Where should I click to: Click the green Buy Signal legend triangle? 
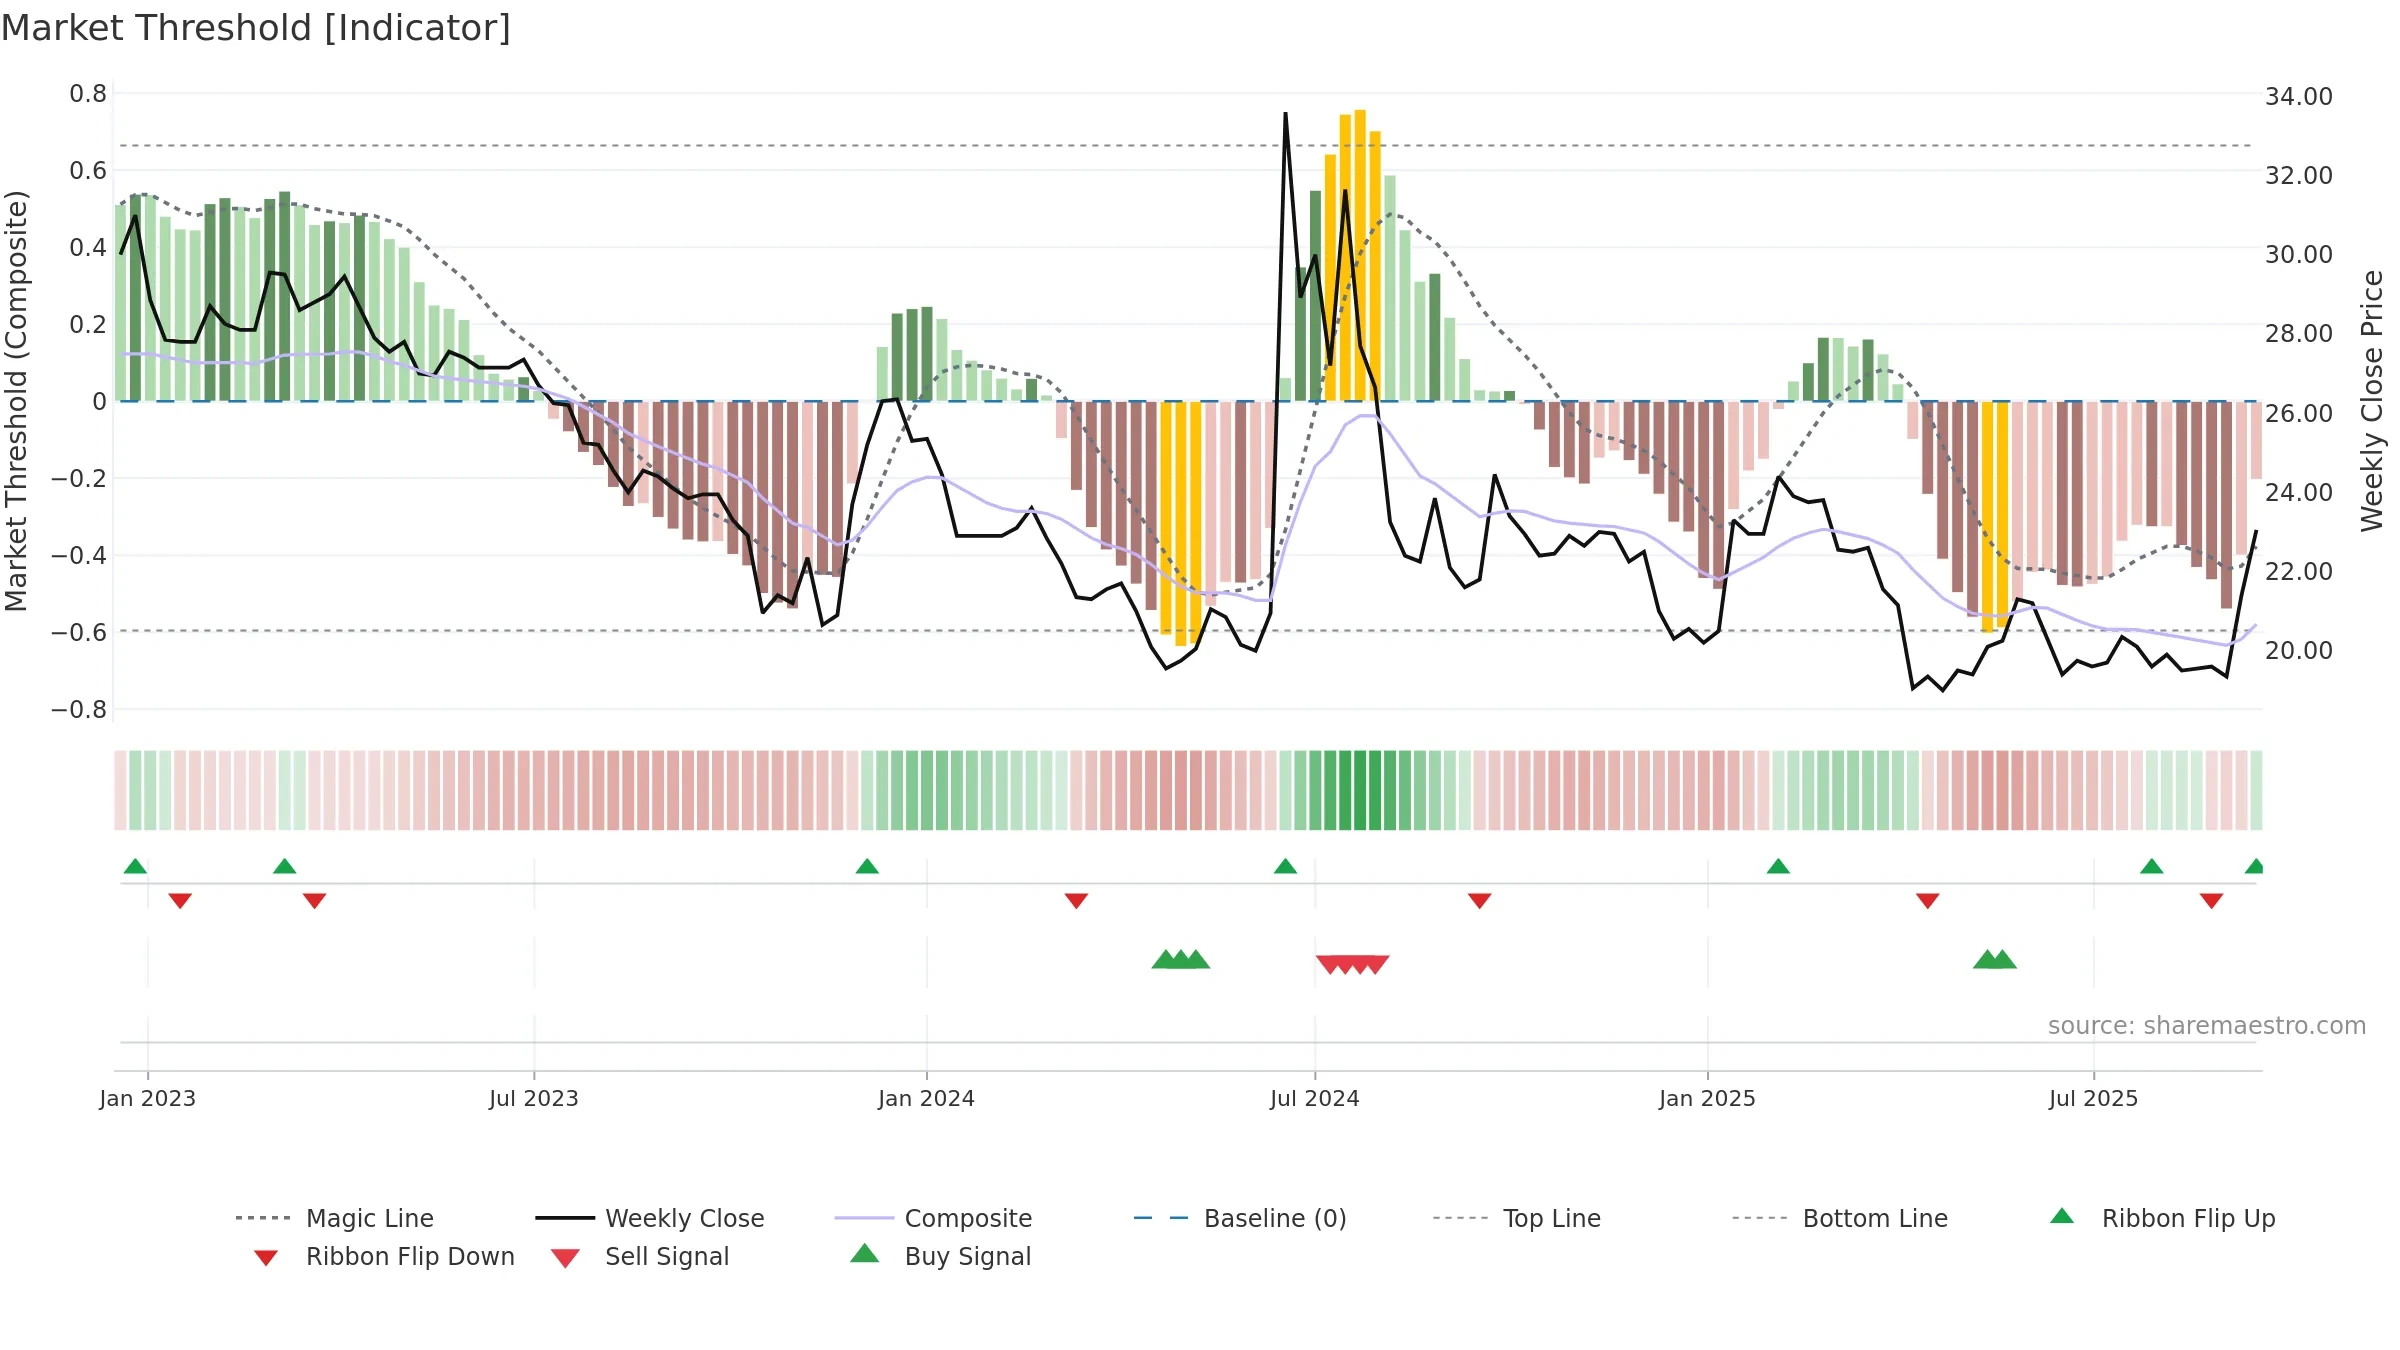click(x=864, y=1253)
